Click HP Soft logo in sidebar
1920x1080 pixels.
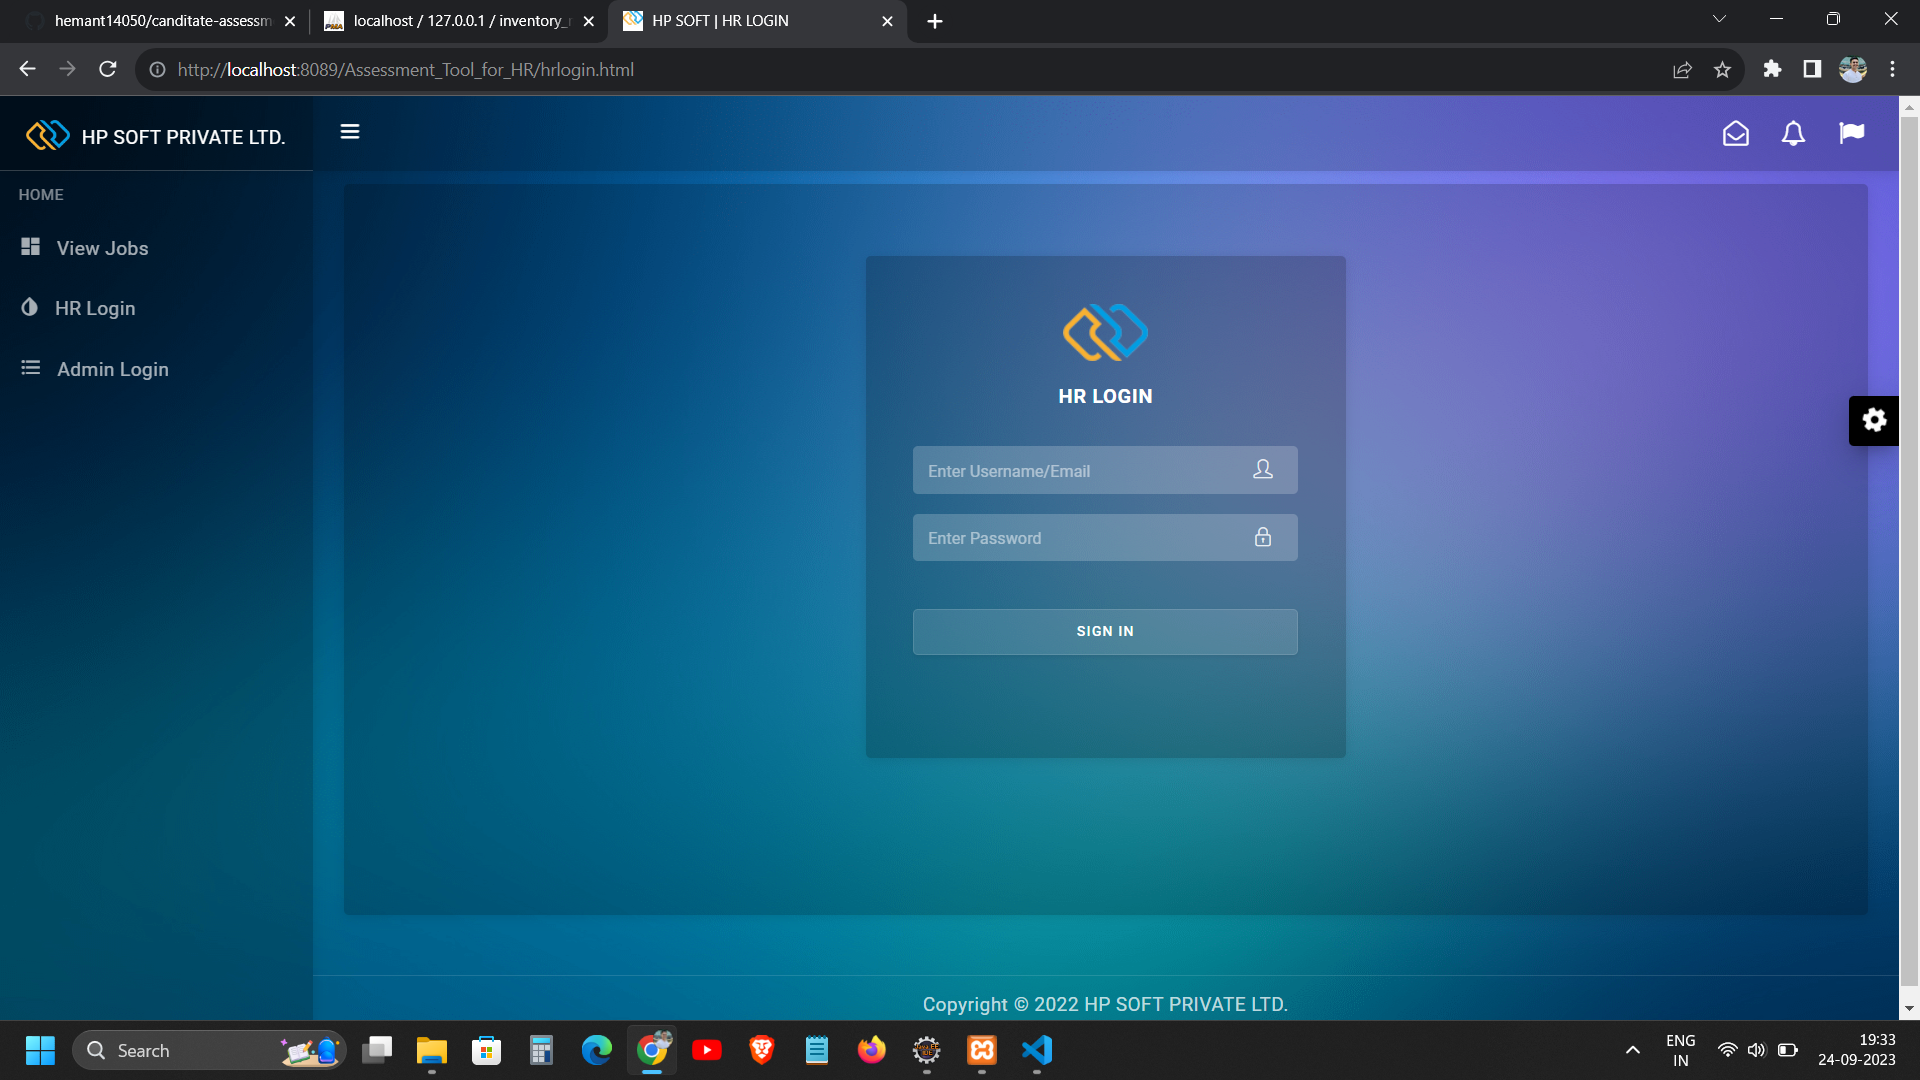tap(48, 136)
